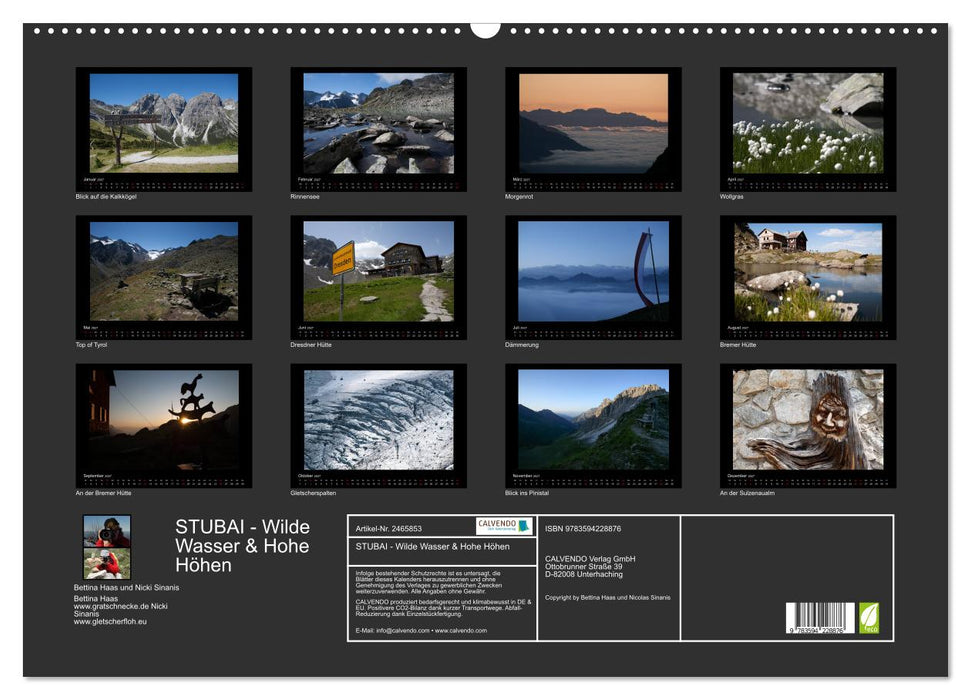Select the carved wooden face photo
Image resolution: width=971 pixels, height=700 pixels.
(808, 426)
